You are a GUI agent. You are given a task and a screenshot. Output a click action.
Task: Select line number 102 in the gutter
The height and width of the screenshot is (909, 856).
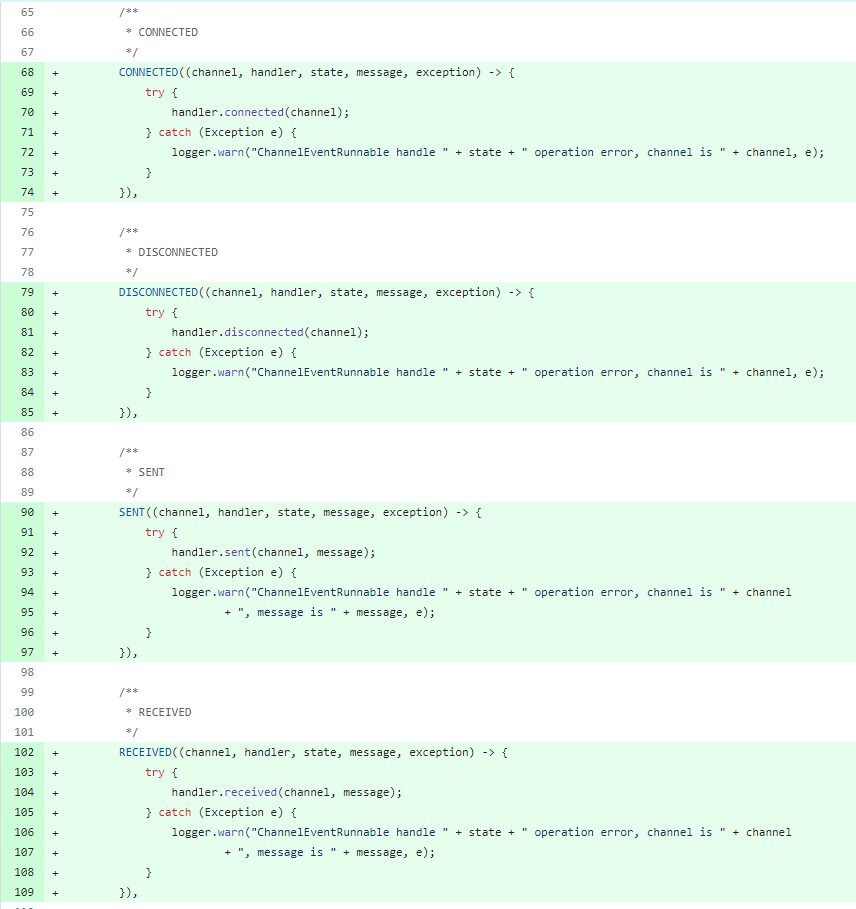[x=24, y=752]
